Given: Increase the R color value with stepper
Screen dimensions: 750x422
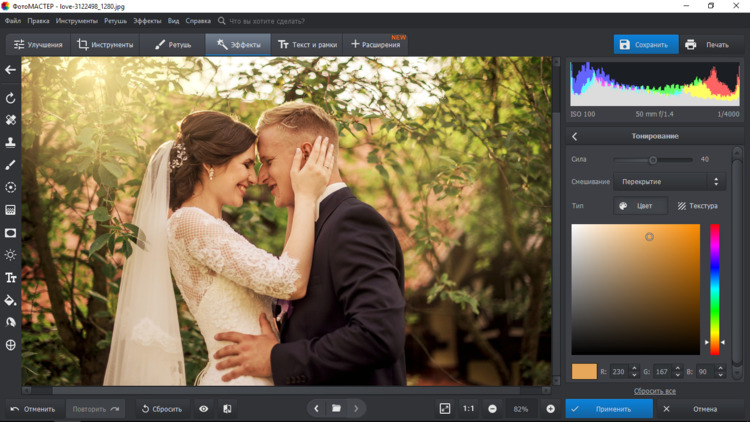Looking at the screenshot, I should point(634,368).
